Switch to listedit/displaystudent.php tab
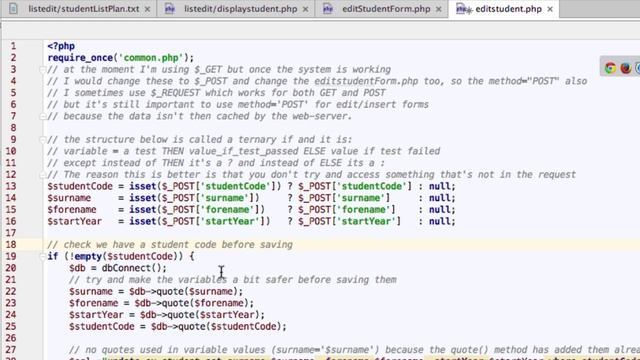Screen dimensions: 640x360 tap(240, 9)
